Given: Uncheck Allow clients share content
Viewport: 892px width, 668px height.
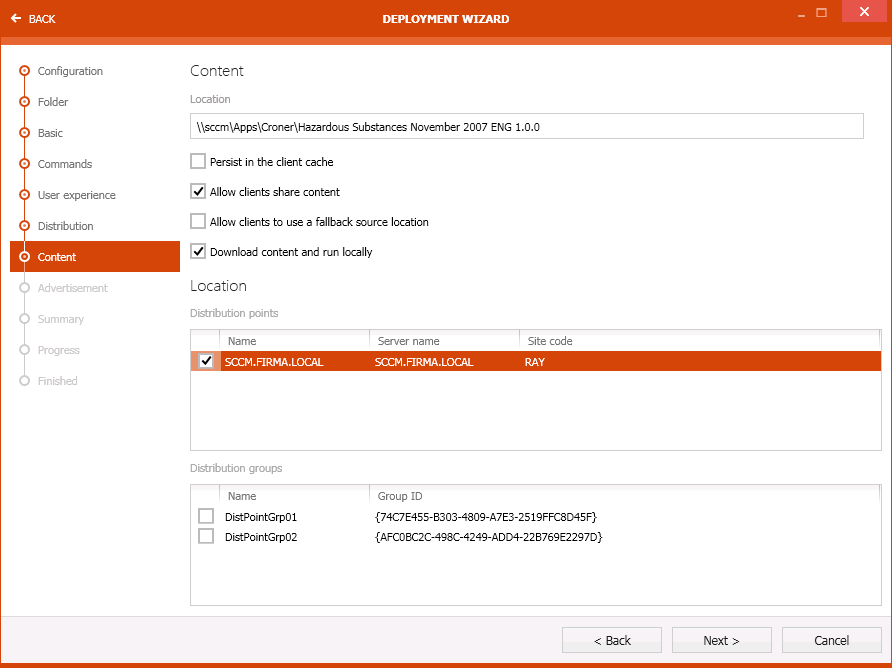Looking at the screenshot, I should tap(198, 191).
